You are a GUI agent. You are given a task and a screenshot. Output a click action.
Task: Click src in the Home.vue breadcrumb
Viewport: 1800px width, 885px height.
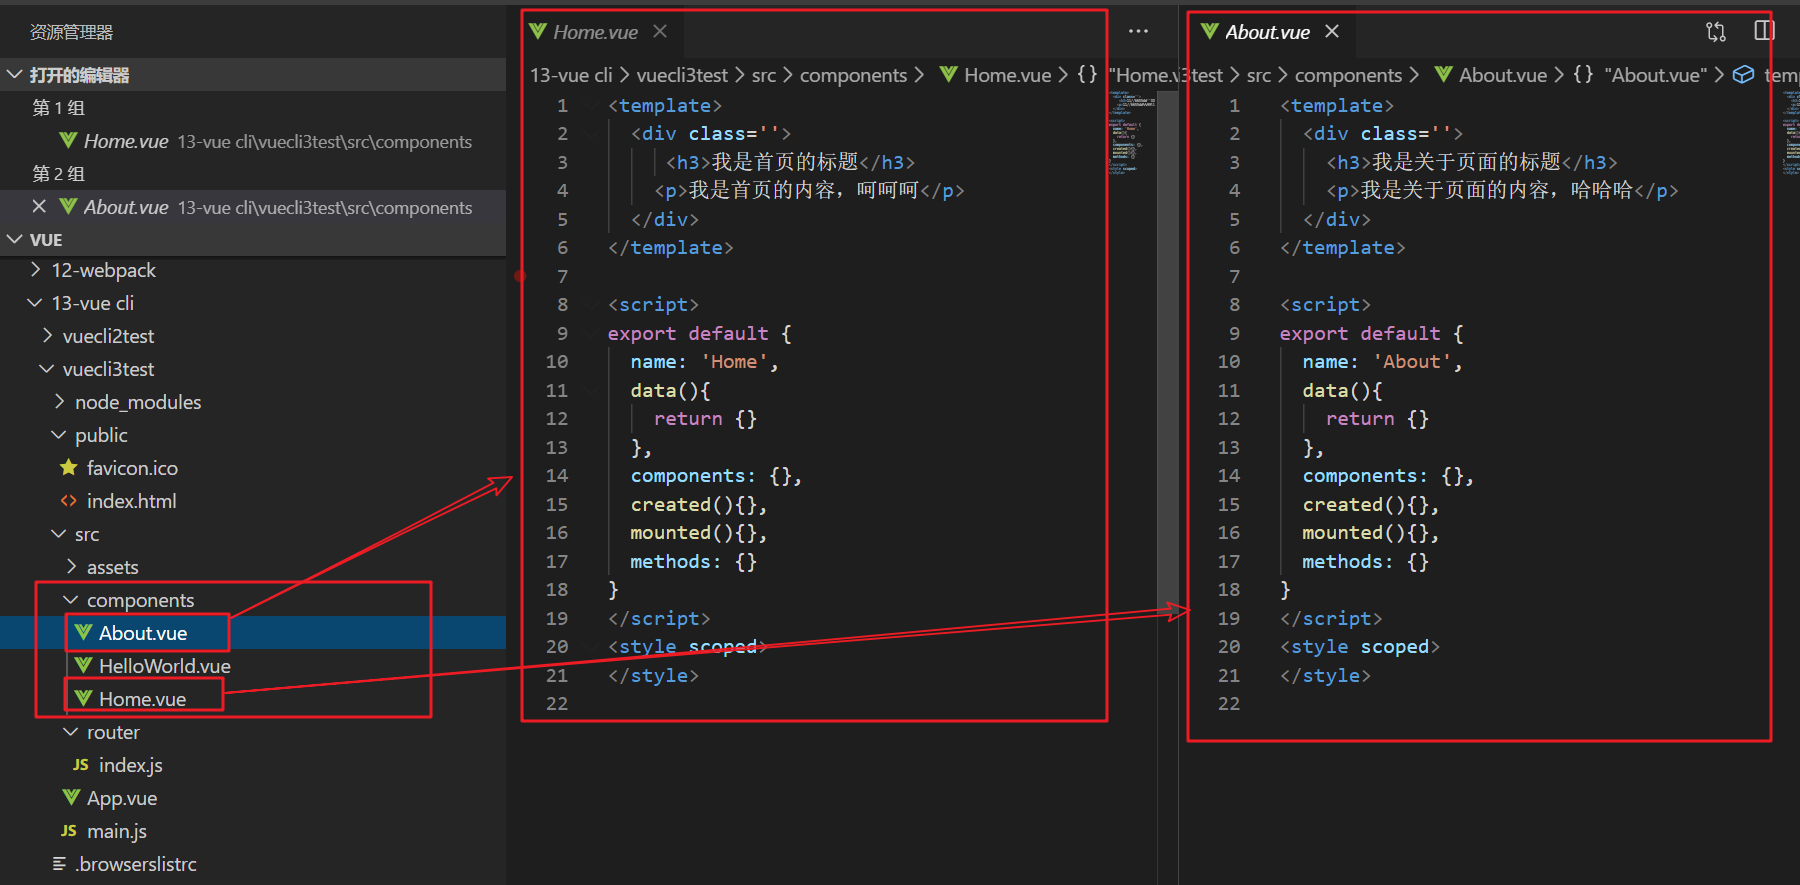[x=764, y=75]
